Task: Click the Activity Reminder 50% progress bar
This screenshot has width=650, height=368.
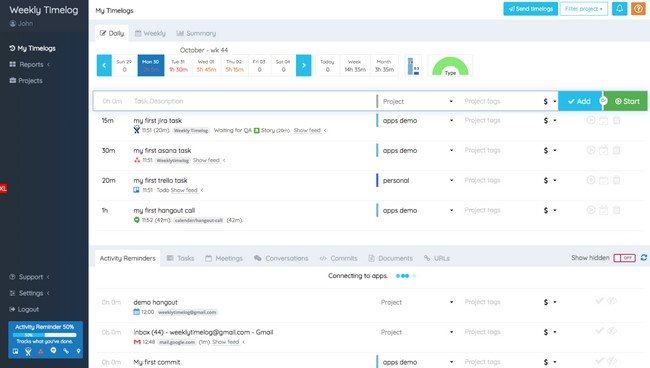Action: (x=45, y=335)
